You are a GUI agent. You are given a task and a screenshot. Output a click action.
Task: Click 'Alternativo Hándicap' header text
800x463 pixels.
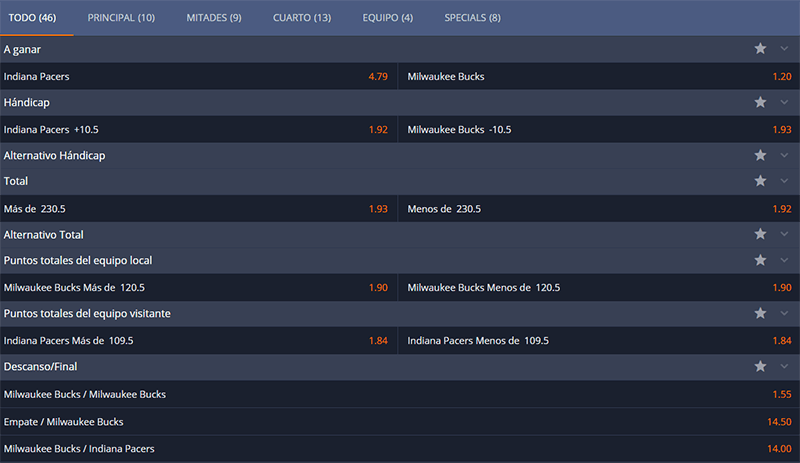point(55,156)
